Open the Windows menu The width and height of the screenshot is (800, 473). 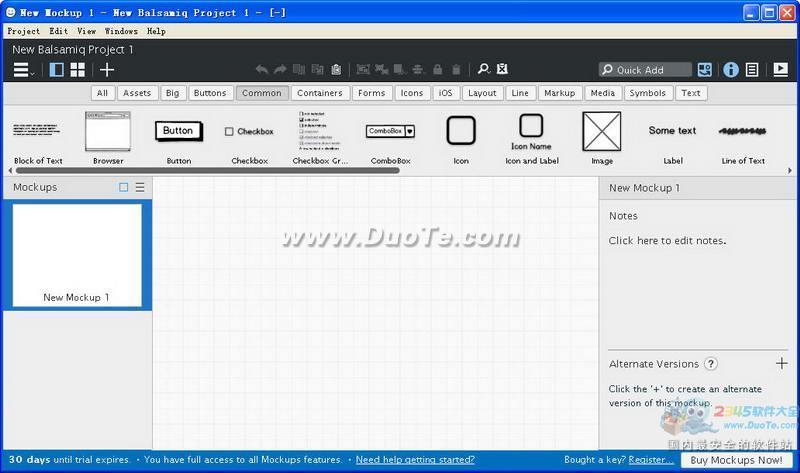pos(121,31)
